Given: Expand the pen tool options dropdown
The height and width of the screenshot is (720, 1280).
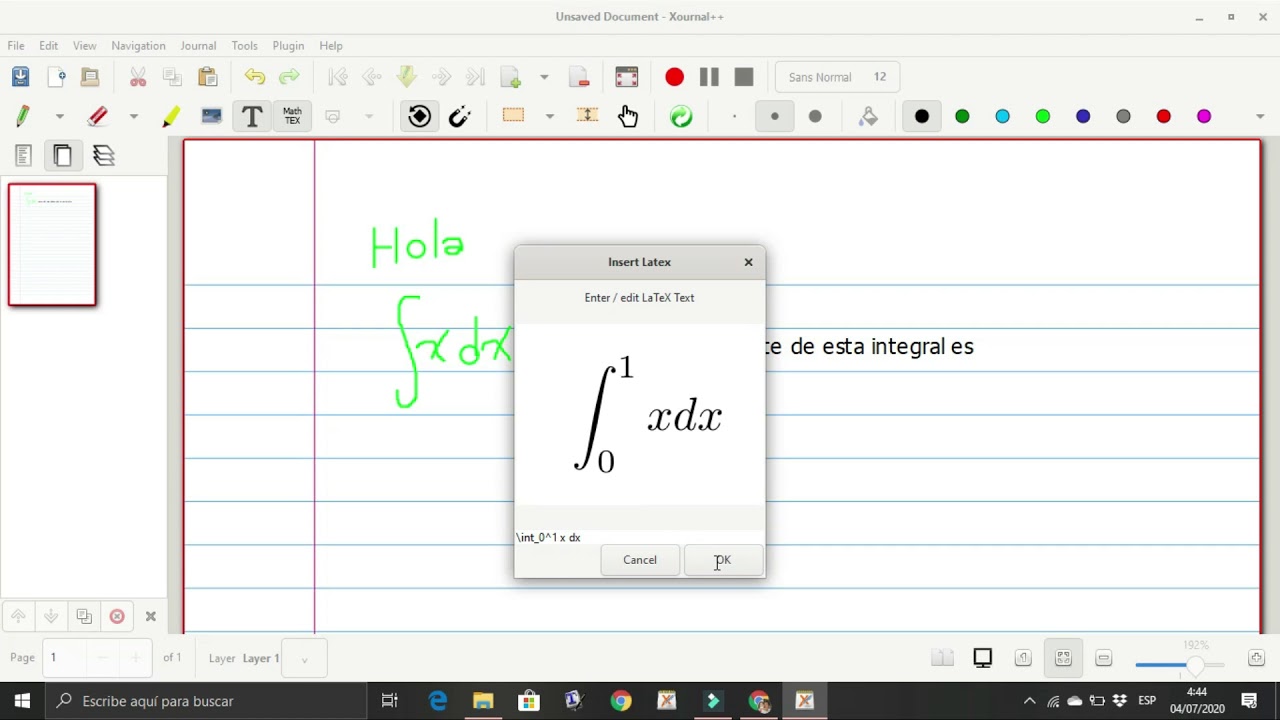Looking at the screenshot, I should (59, 116).
